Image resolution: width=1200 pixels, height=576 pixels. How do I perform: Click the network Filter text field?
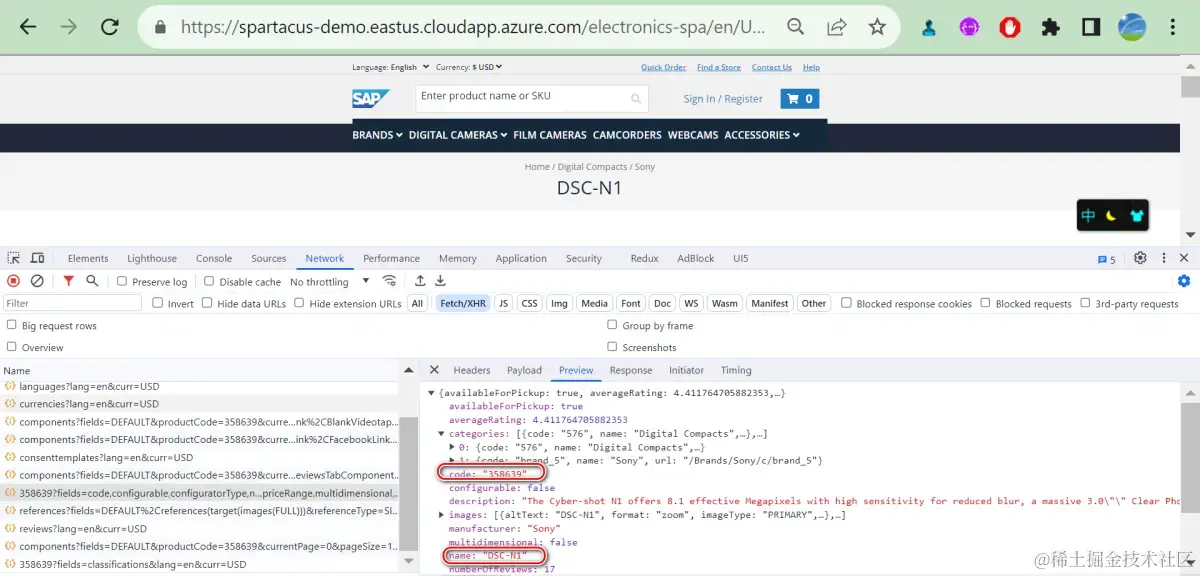point(72,303)
